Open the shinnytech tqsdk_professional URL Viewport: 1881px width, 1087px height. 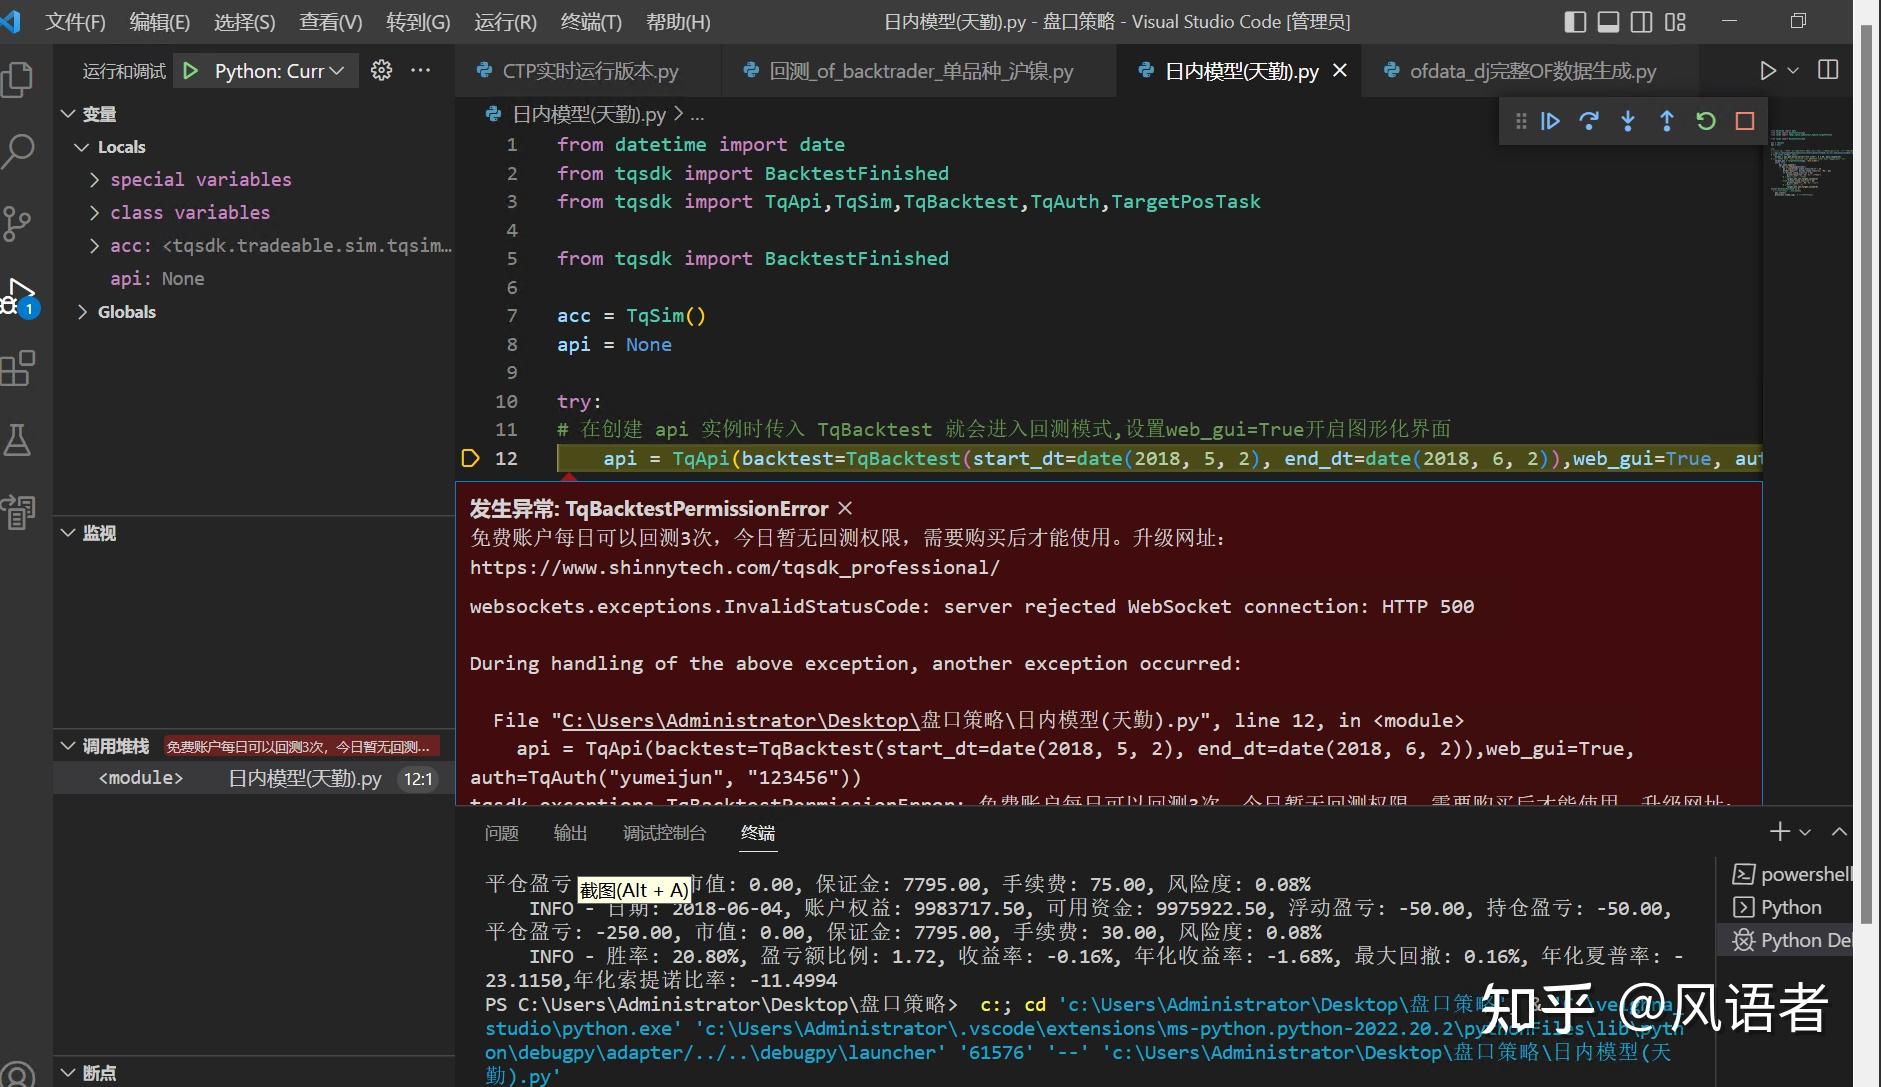735,568
